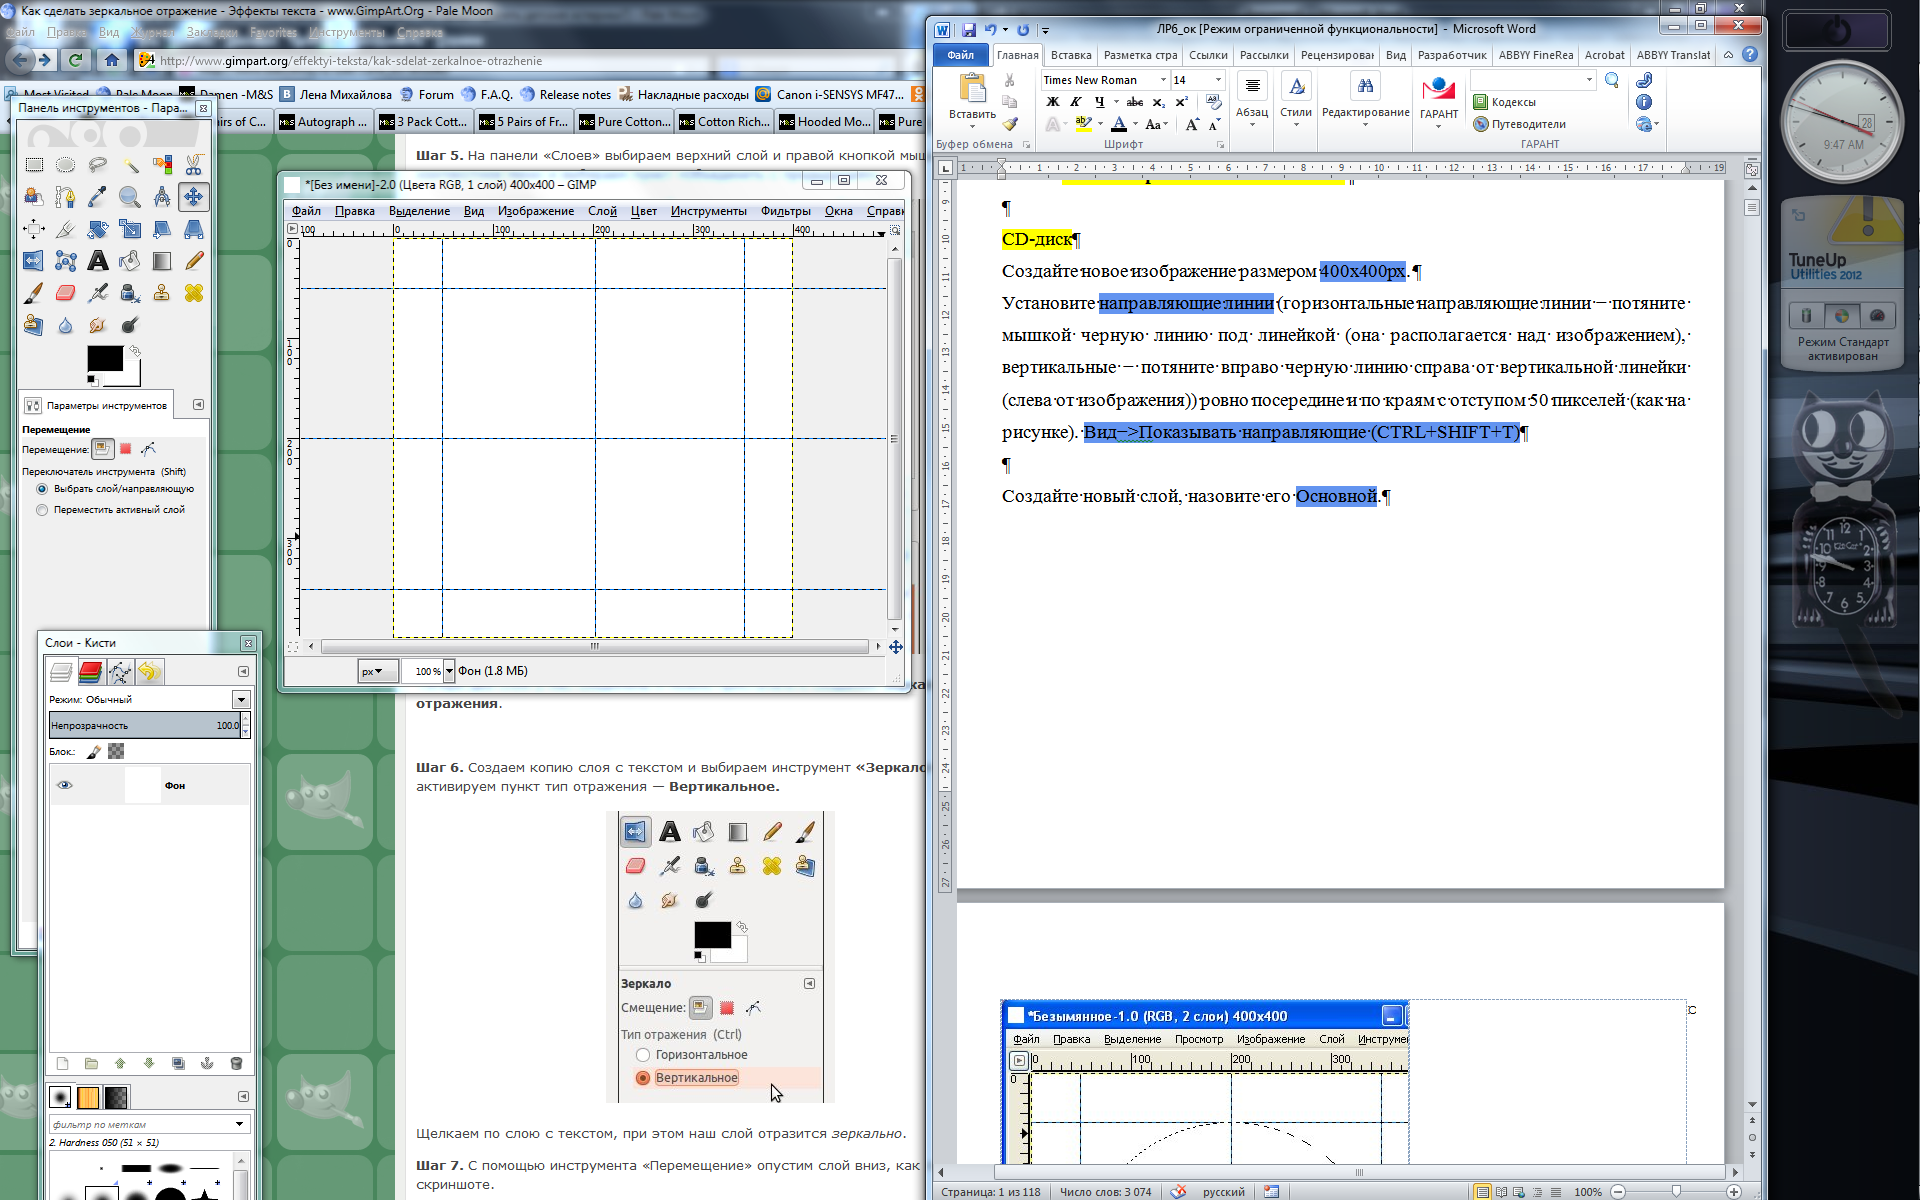Set move mode to path
Viewport: 1920px width, 1200px height.
coord(148,449)
